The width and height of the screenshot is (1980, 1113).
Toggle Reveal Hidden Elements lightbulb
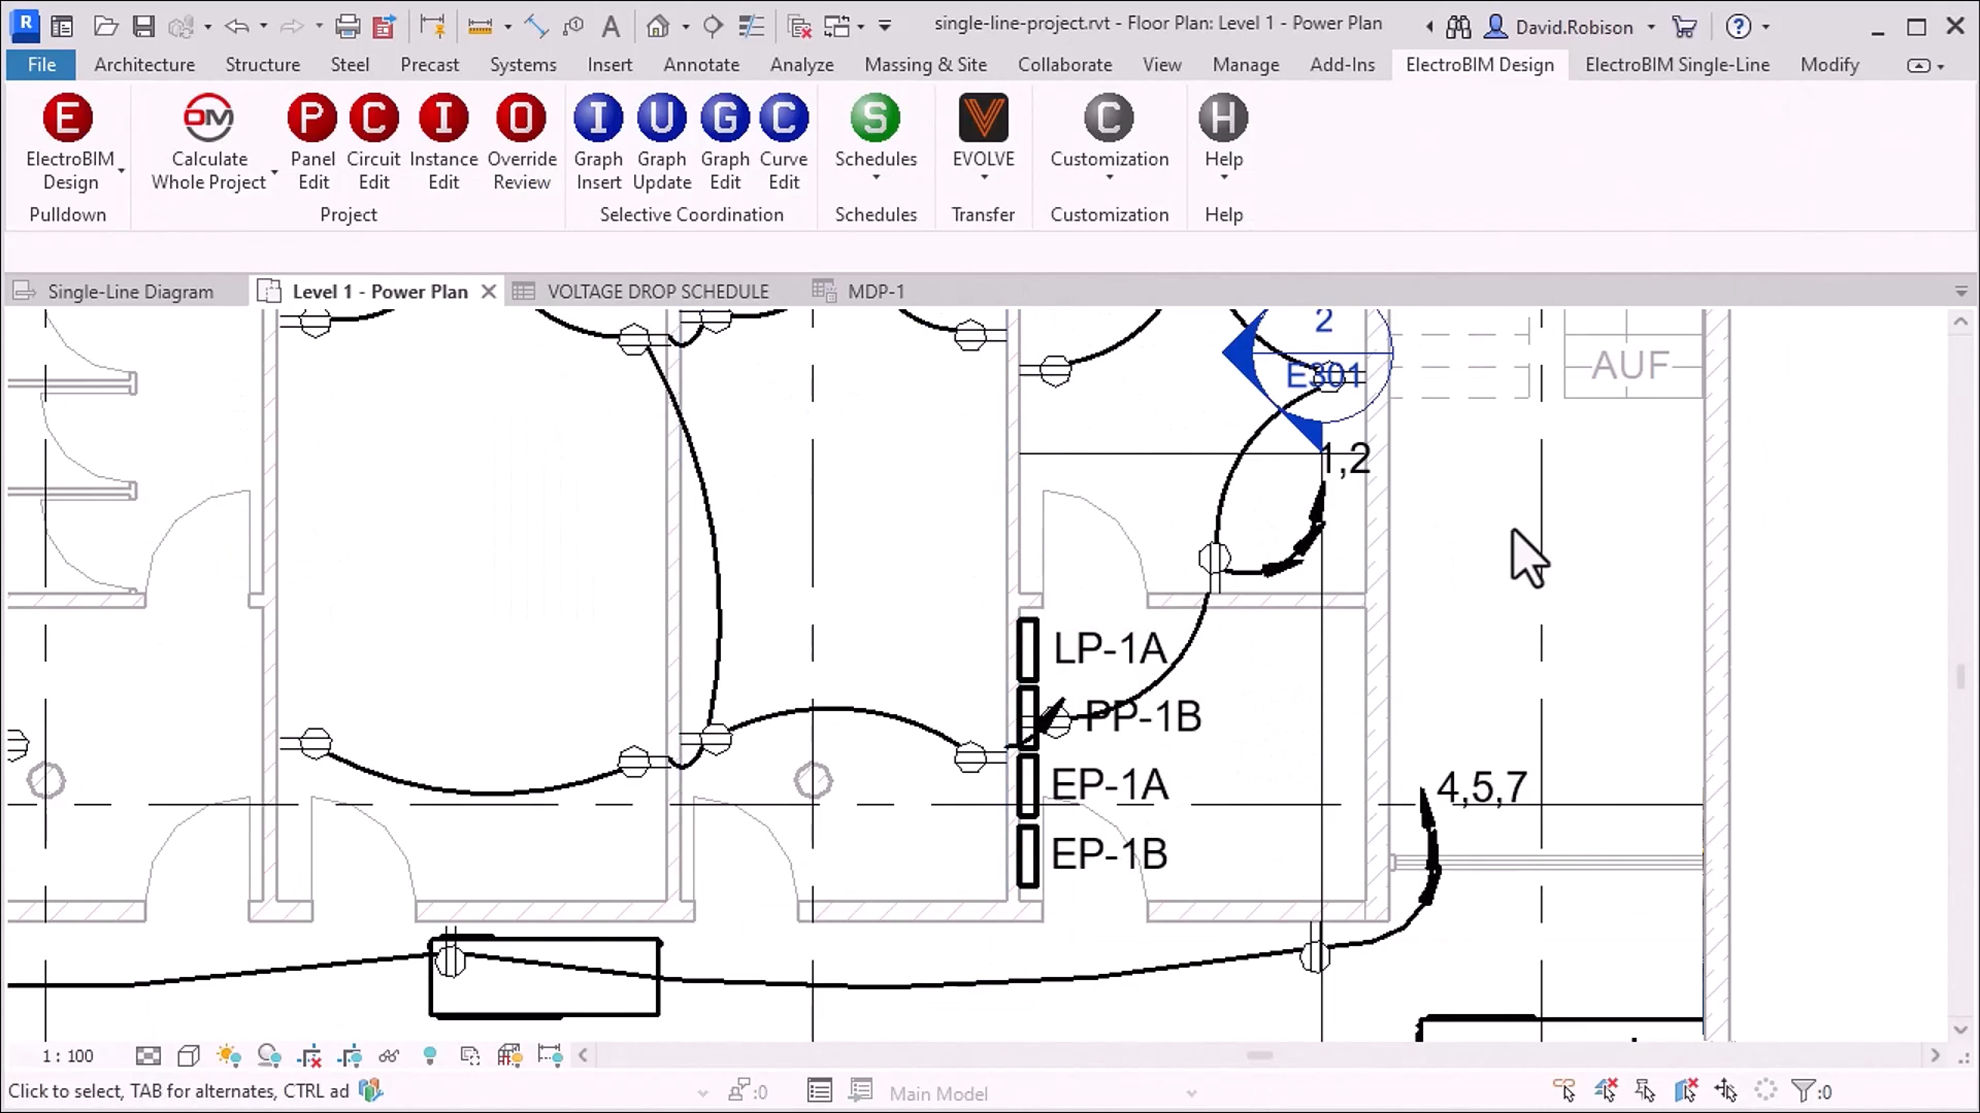tap(430, 1056)
